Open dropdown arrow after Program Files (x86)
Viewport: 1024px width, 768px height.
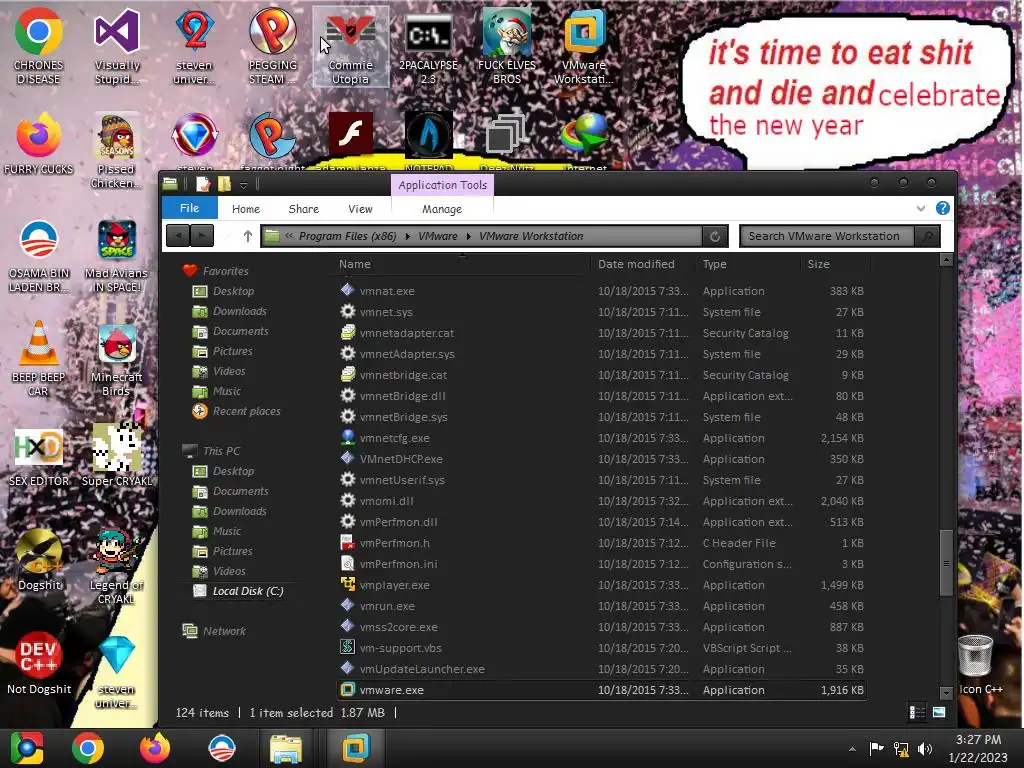(x=408, y=236)
